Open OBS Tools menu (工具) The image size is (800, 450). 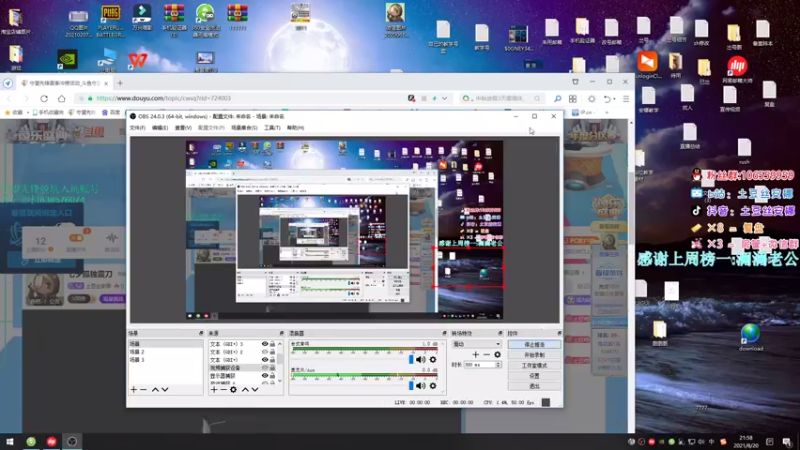[x=272, y=128]
